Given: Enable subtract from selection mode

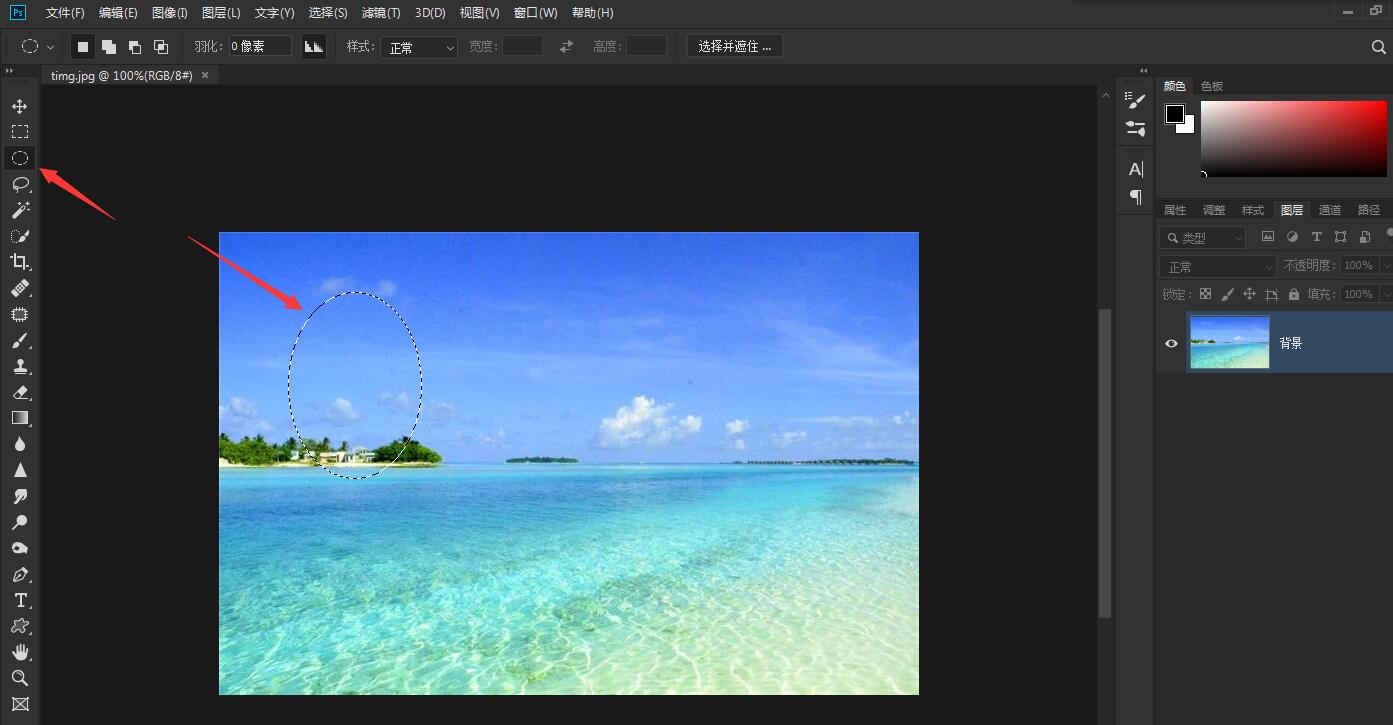Looking at the screenshot, I should point(134,45).
